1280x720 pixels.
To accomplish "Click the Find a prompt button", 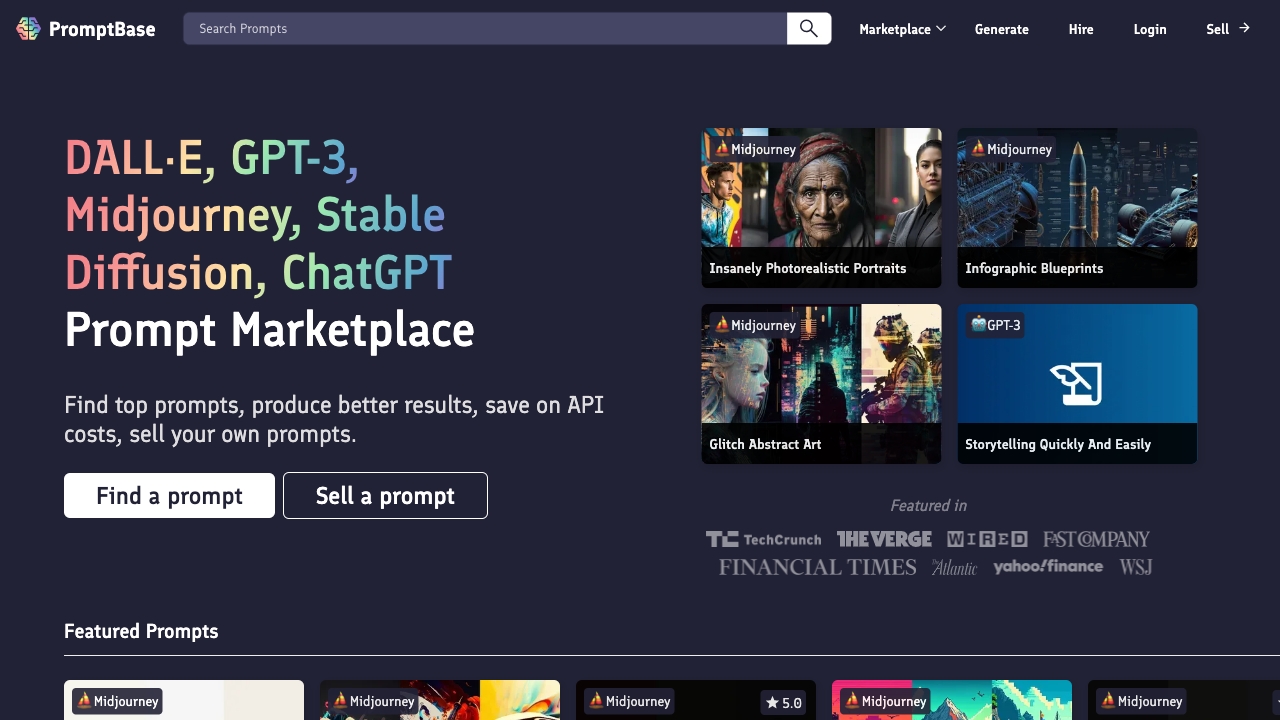I will pos(169,495).
